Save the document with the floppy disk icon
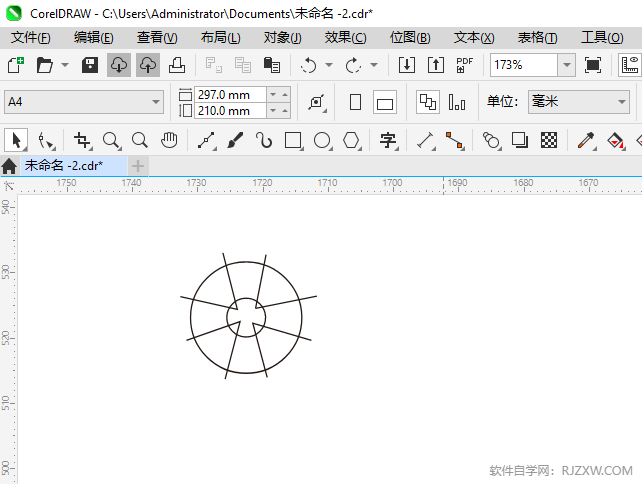This screenshot has height=484, width=642. [x=90, y=65]
